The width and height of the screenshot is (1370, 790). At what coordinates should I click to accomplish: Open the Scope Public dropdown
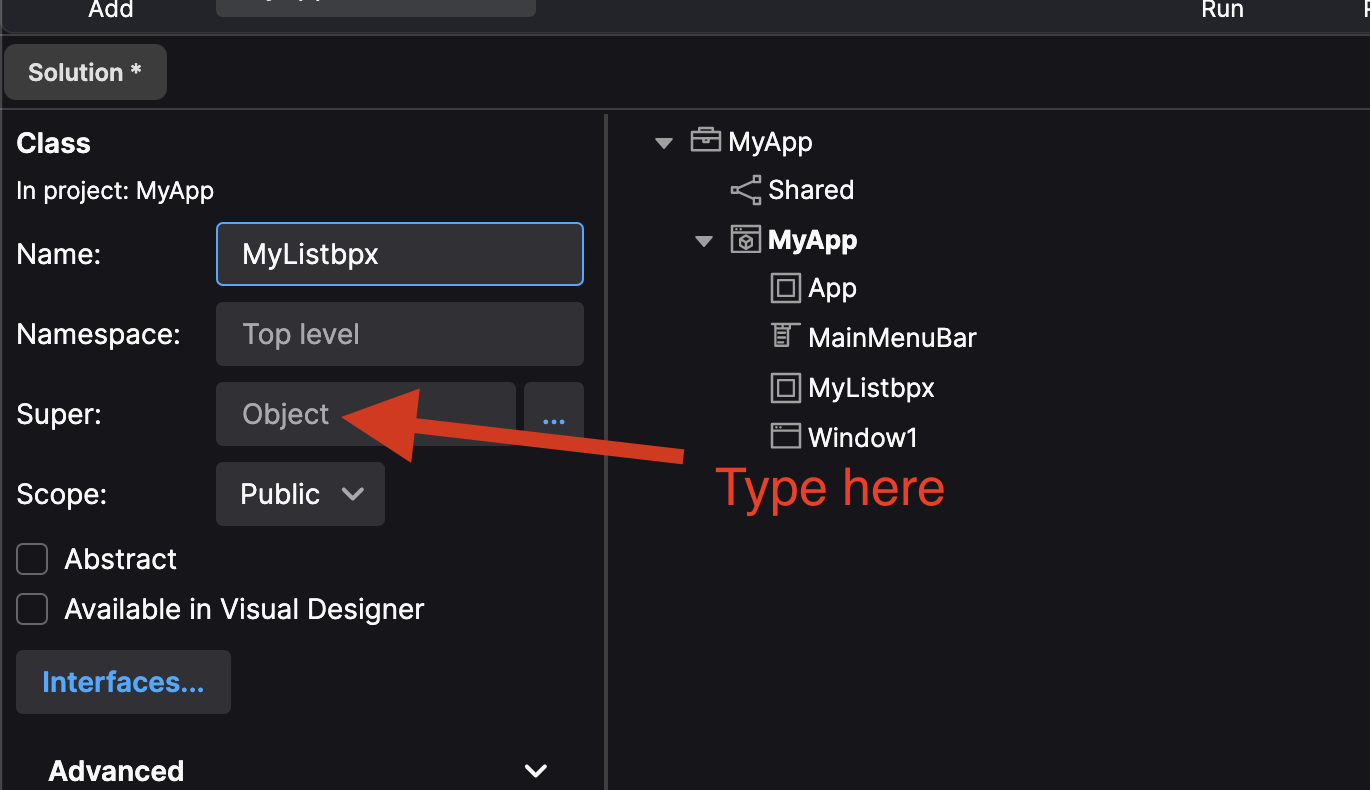tap(300, 494)
